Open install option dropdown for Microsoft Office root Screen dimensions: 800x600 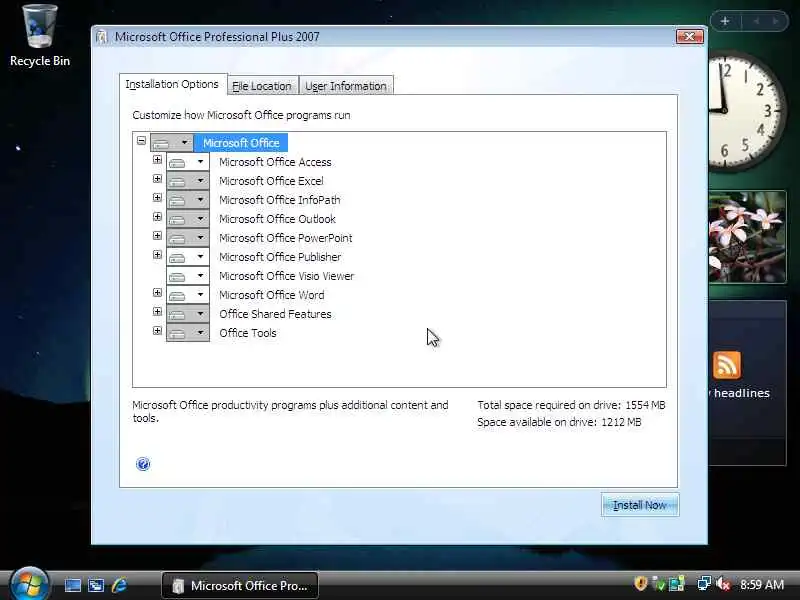tap(172, 143)
